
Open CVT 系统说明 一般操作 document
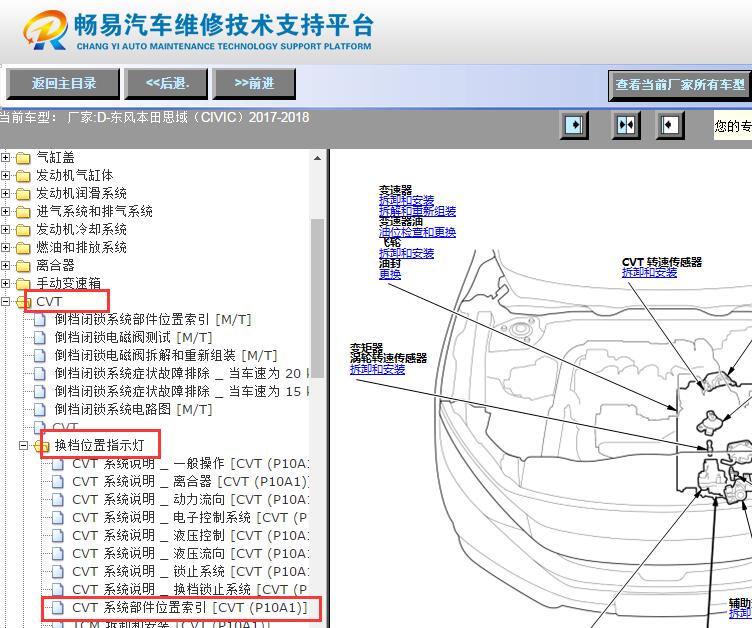(190, 463)
